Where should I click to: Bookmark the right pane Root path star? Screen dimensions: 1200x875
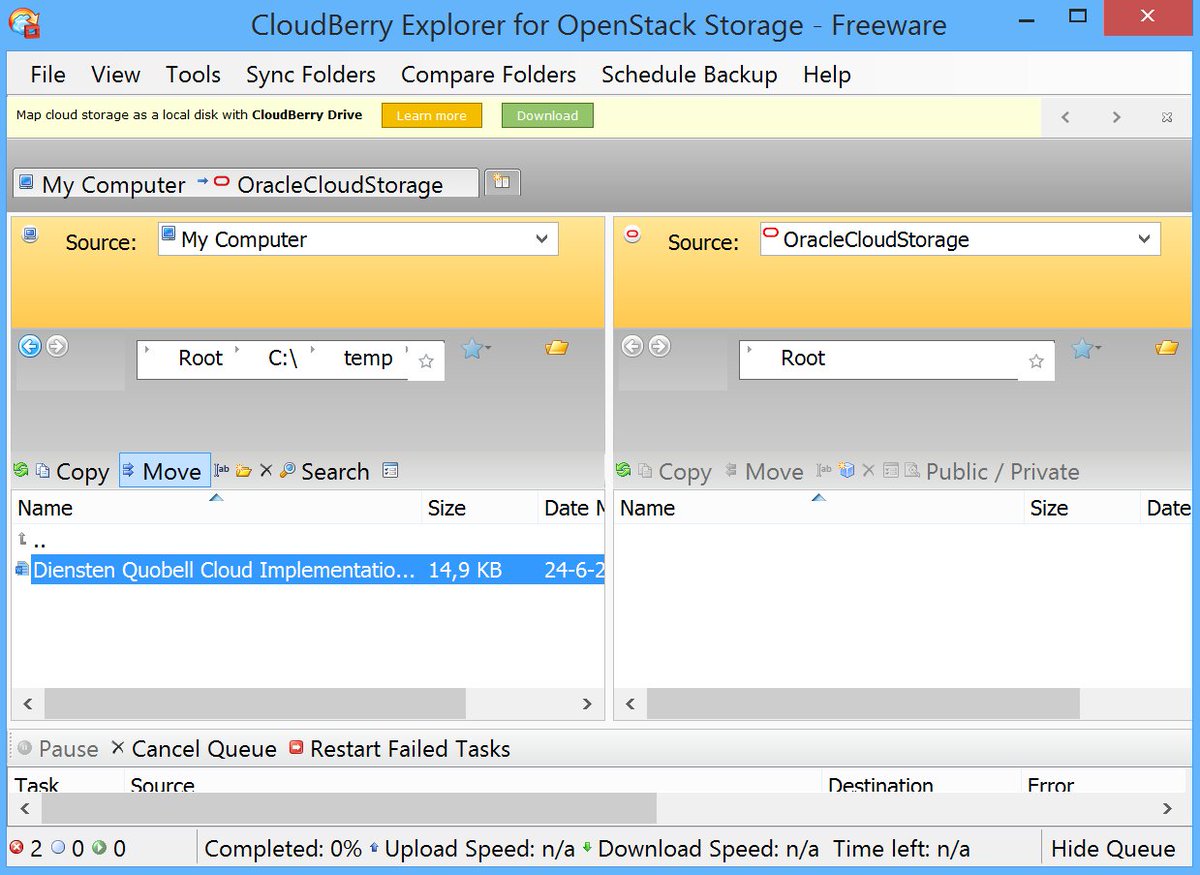coord(1036,361)
